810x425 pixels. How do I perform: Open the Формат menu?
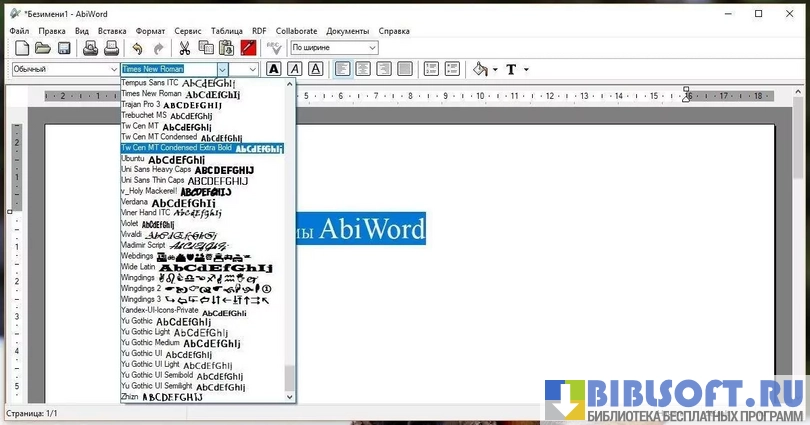click(150, 31)
